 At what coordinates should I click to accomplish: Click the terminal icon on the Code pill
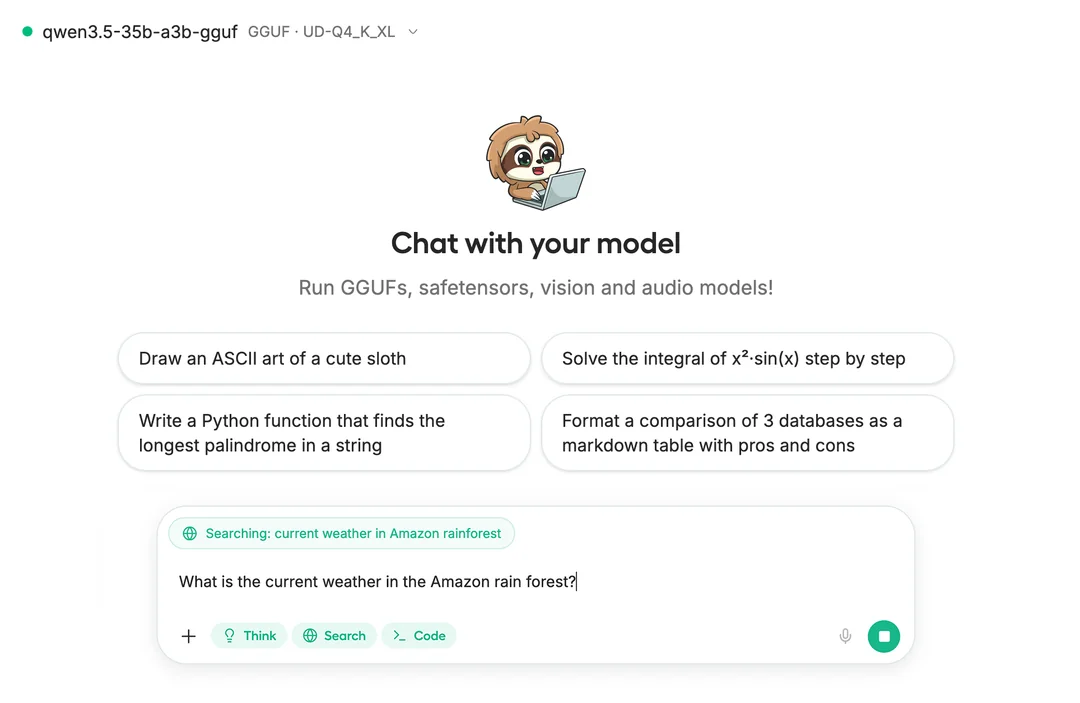click(398, 636)
